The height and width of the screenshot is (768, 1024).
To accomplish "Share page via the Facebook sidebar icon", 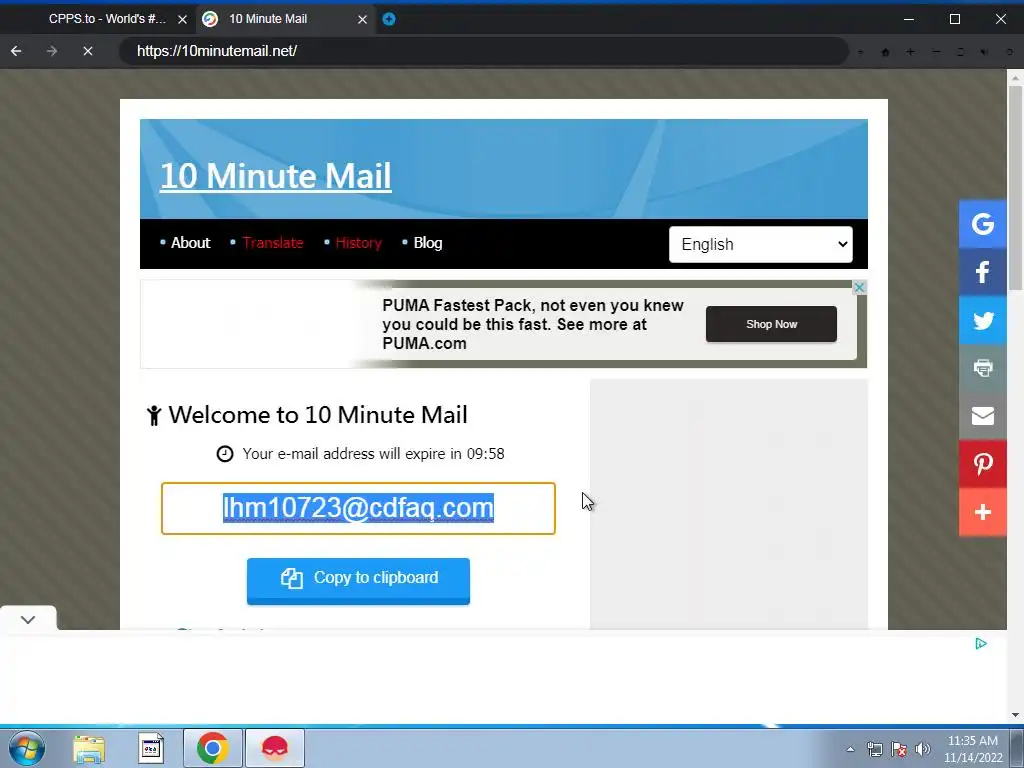I will coord(982,272).
